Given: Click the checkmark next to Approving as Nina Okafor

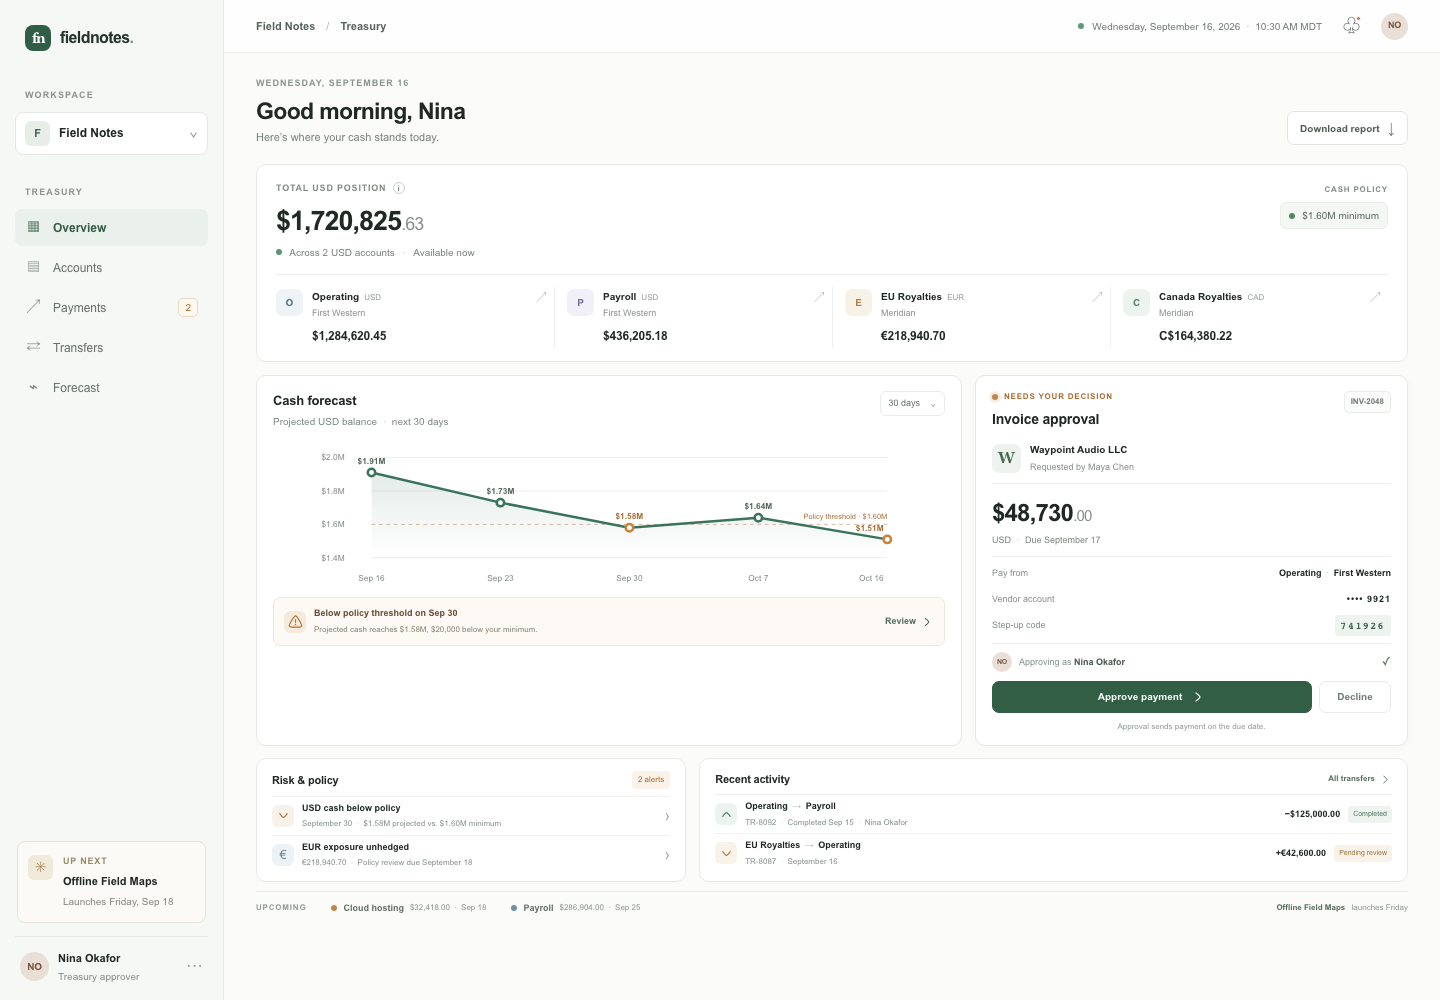Looking at the screenshot, I should 1386,661.
